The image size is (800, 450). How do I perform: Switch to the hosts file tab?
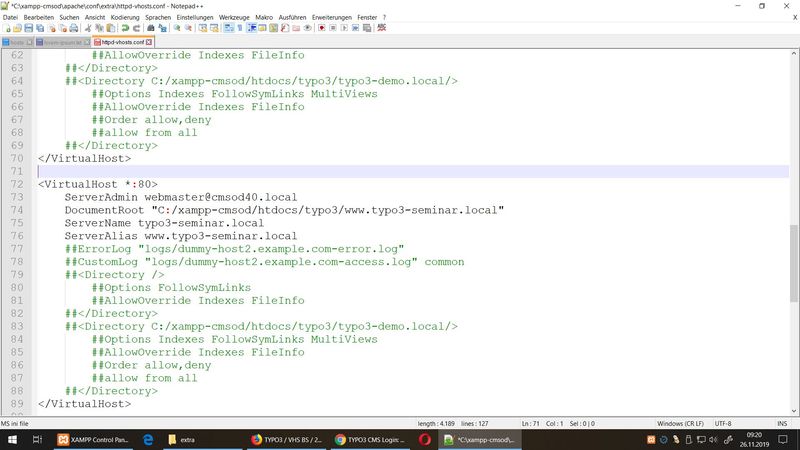16,42
